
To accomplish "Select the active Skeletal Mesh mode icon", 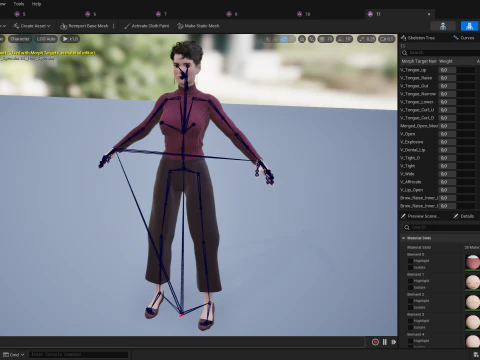I will 470,26.
